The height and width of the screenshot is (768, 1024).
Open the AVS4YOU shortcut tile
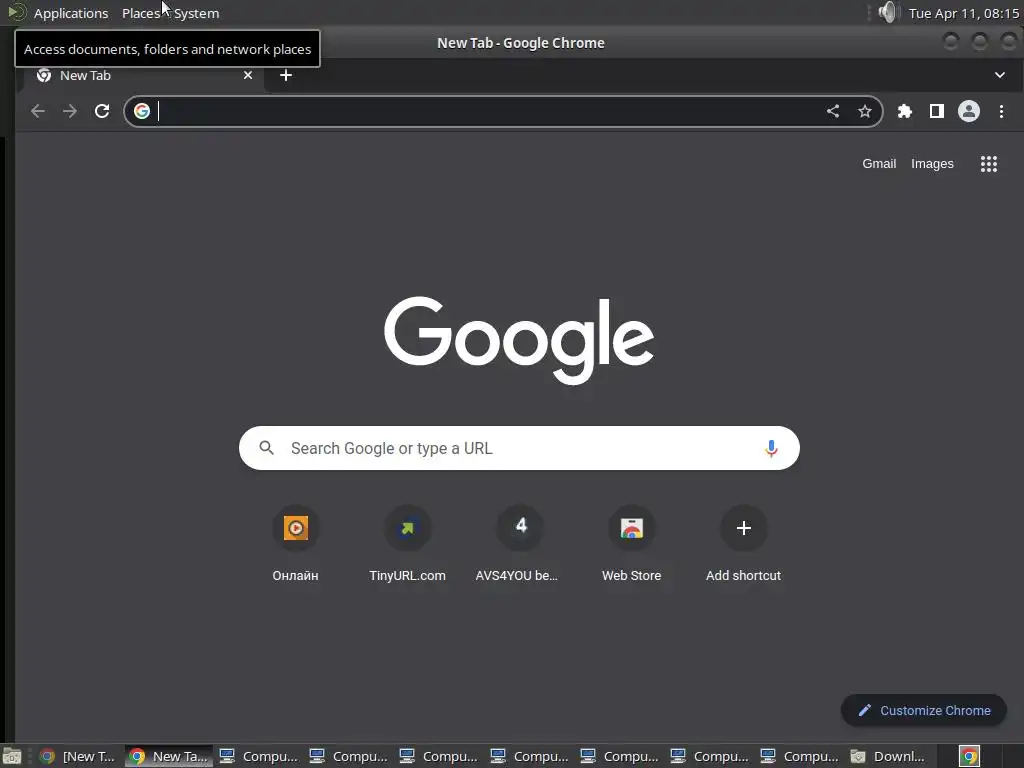520,545
